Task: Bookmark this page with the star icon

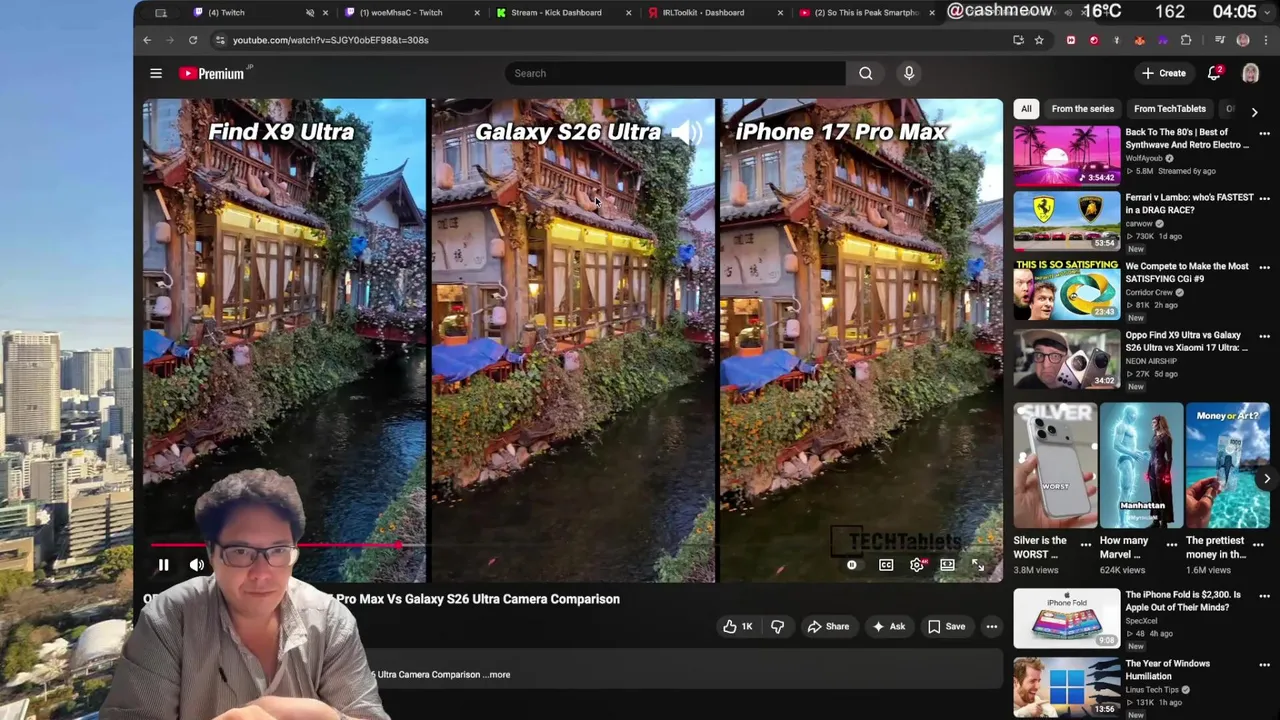Action: [1039, 40]
